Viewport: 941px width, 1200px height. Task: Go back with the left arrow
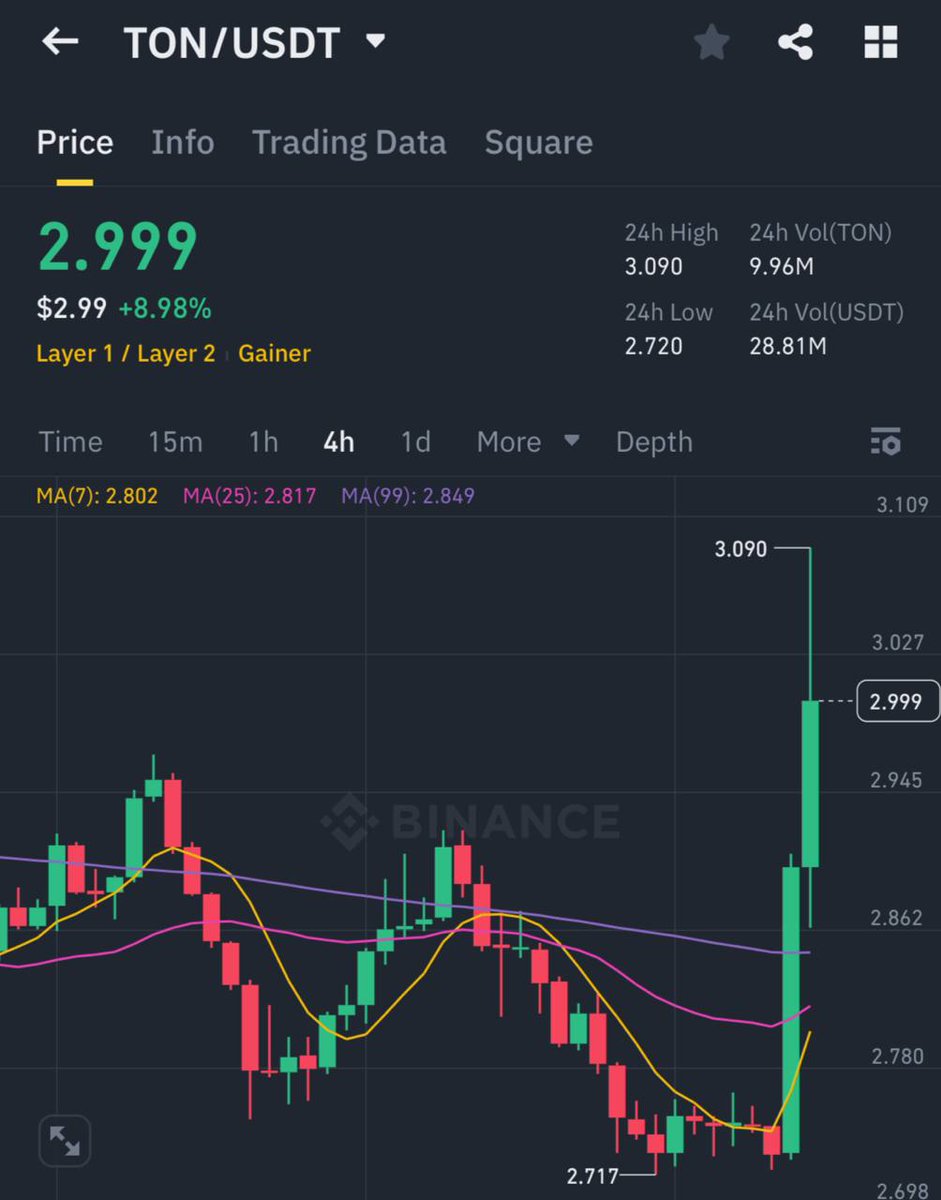point(60,42)
